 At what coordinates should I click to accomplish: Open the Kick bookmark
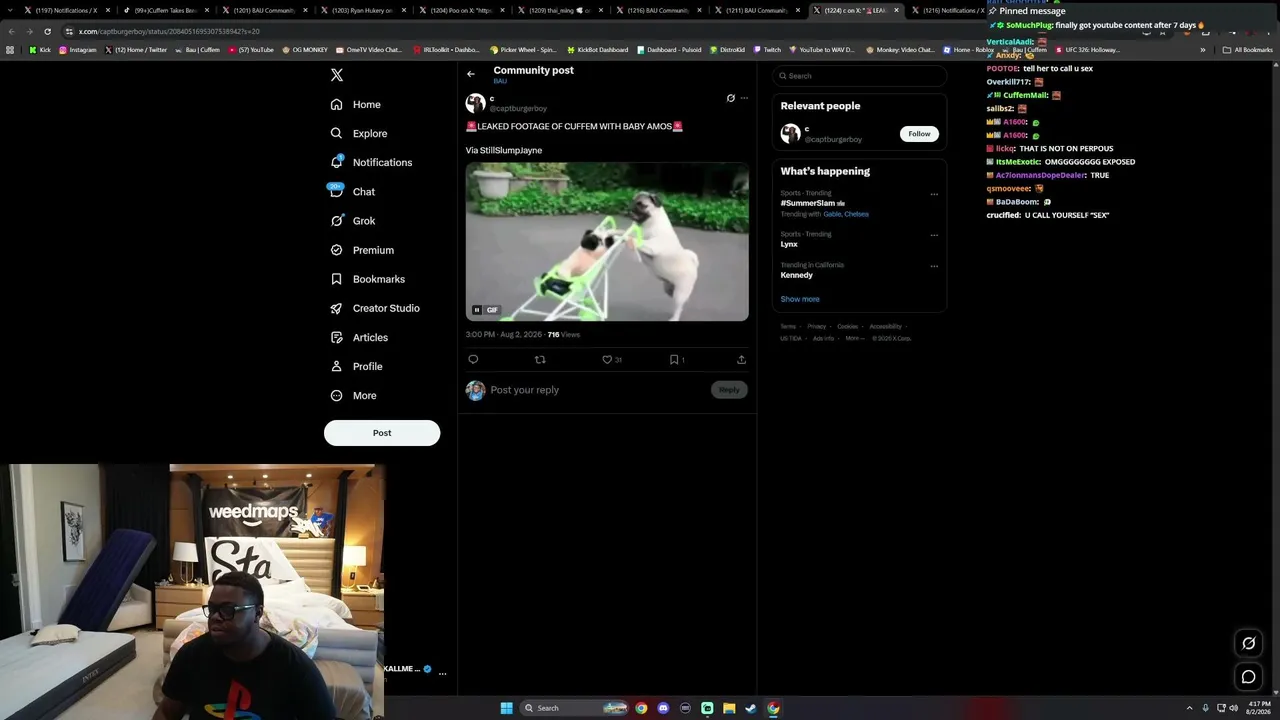coord(39,49)
